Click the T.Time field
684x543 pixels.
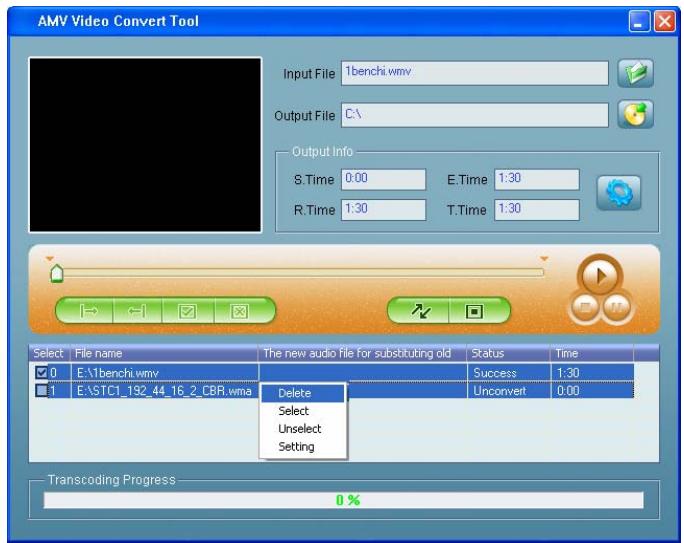click(537, 210)
